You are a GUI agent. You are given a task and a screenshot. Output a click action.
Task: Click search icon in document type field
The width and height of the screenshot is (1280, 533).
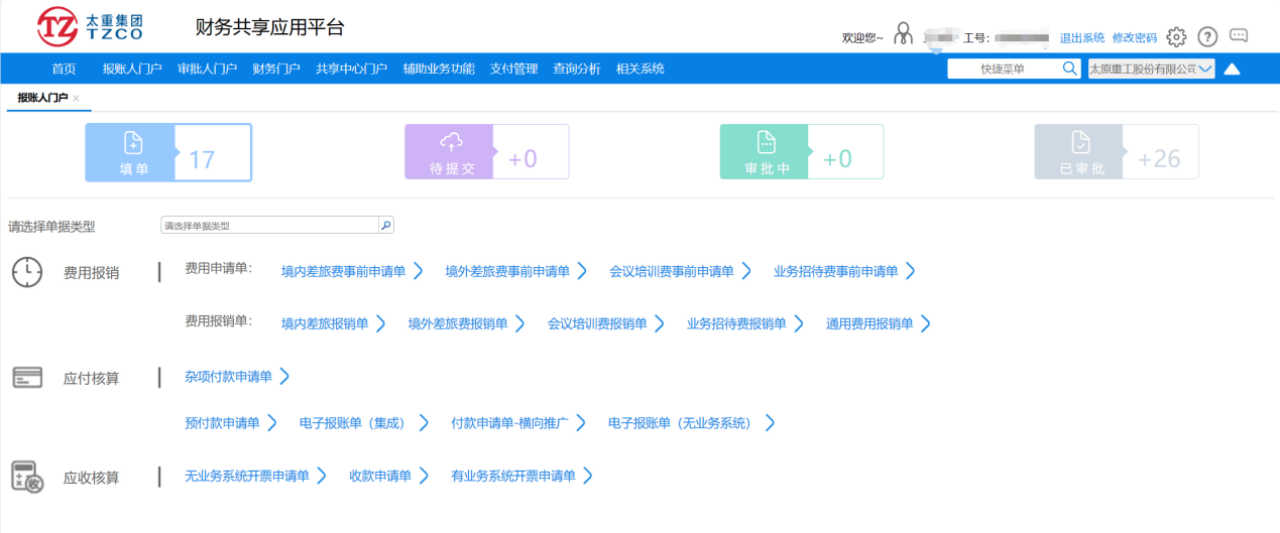tap(386, 226)
